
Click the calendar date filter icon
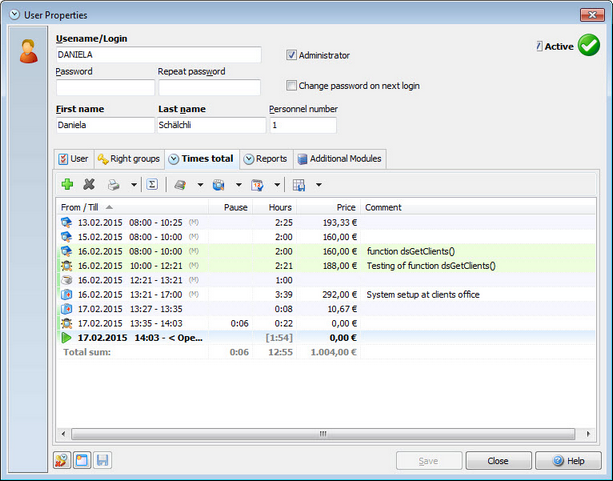click(257, 185)
